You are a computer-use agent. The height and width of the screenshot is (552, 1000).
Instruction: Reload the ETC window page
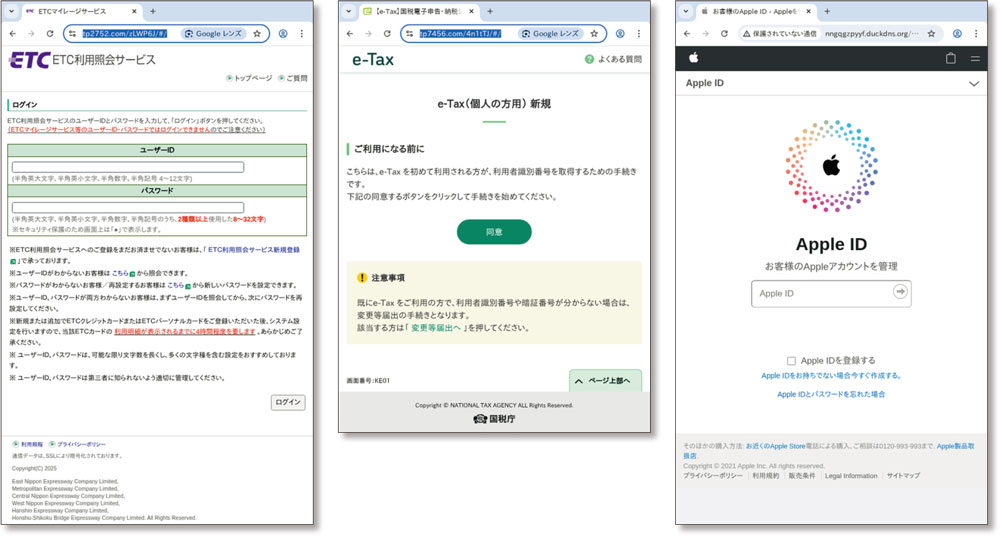click(50, 34)
